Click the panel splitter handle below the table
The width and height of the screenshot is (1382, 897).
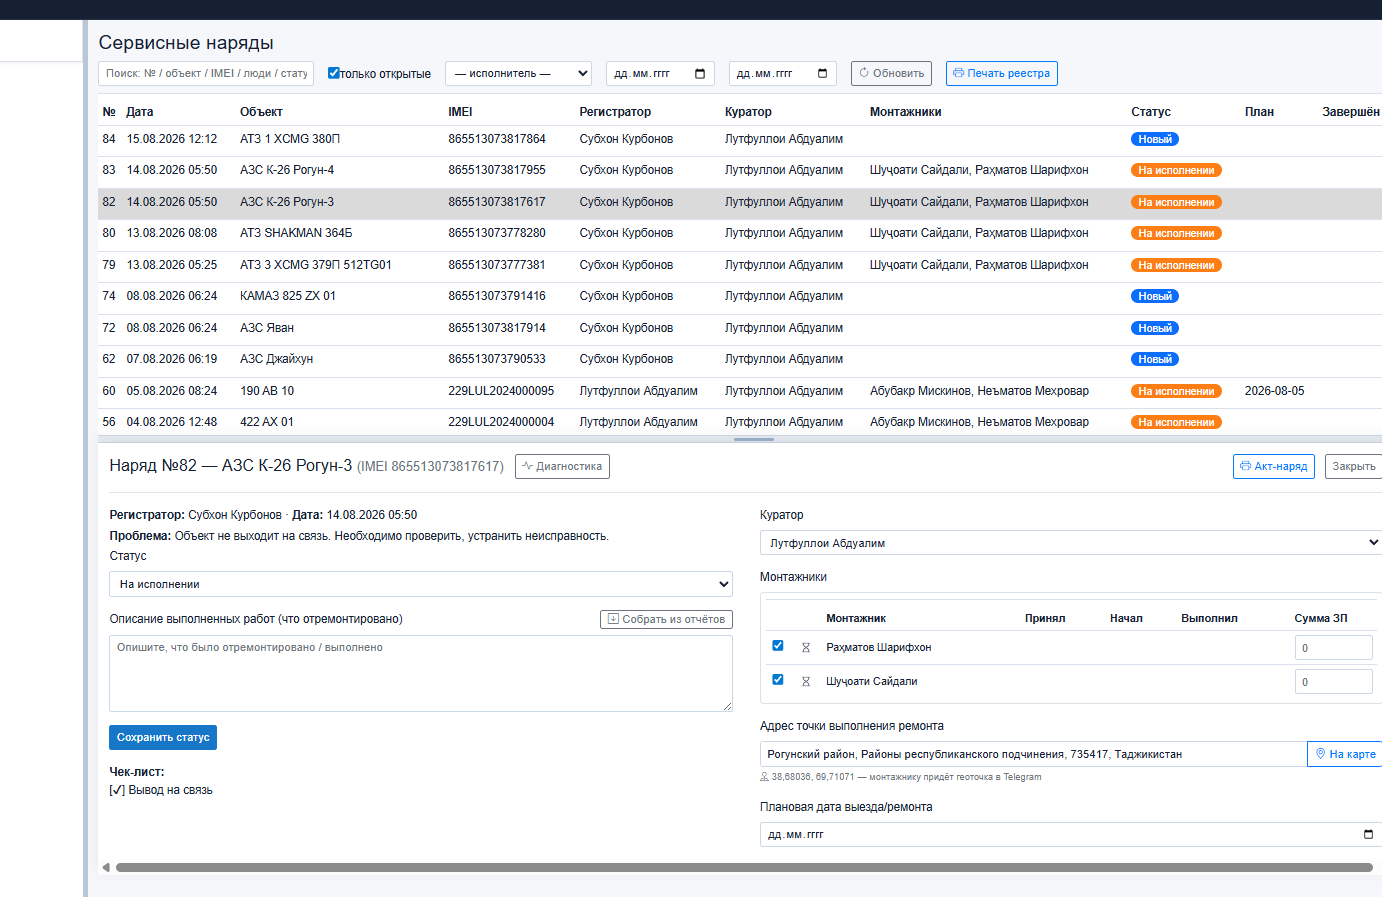pyautogui.click(x=754, y=439)
